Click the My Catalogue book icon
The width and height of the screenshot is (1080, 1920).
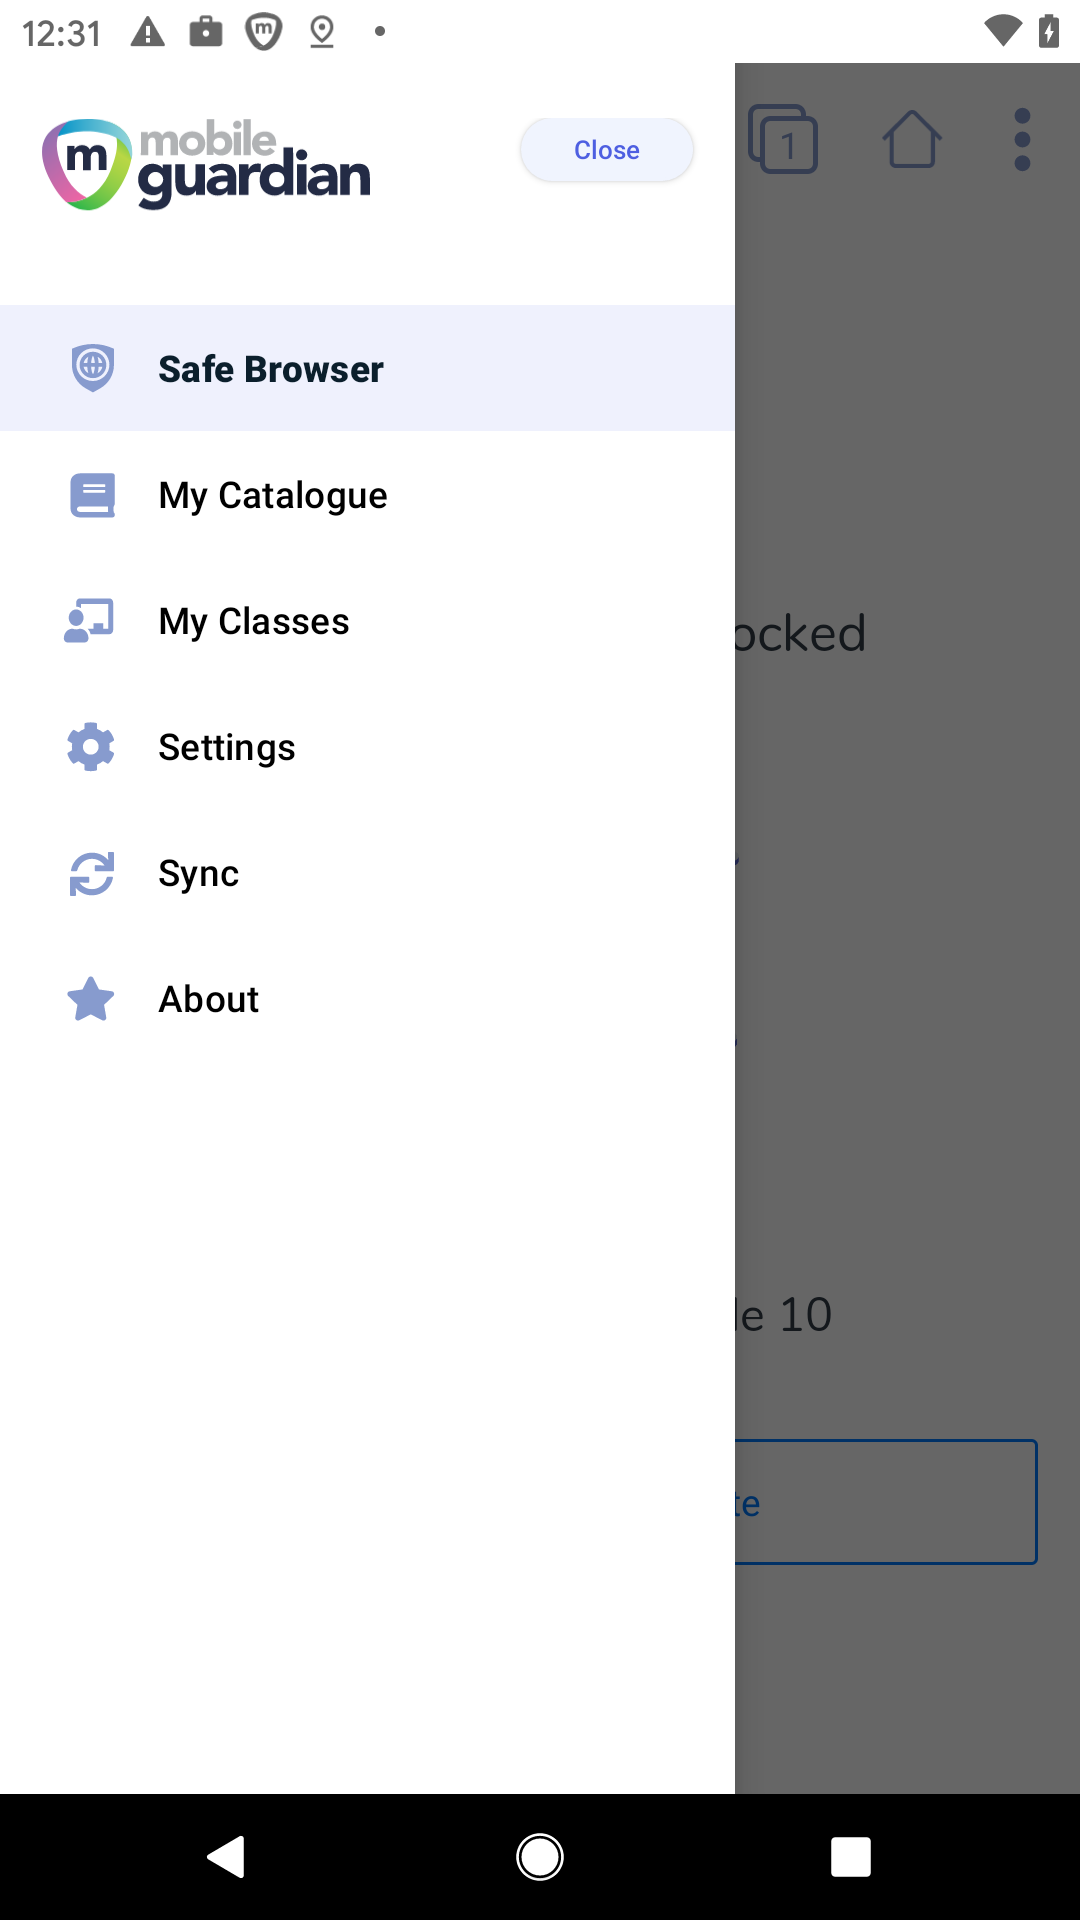pos(93,495)
